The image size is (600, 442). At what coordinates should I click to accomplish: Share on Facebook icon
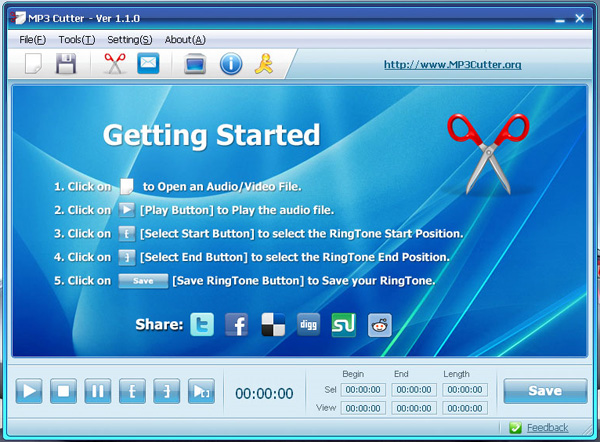tap(236, 325)
